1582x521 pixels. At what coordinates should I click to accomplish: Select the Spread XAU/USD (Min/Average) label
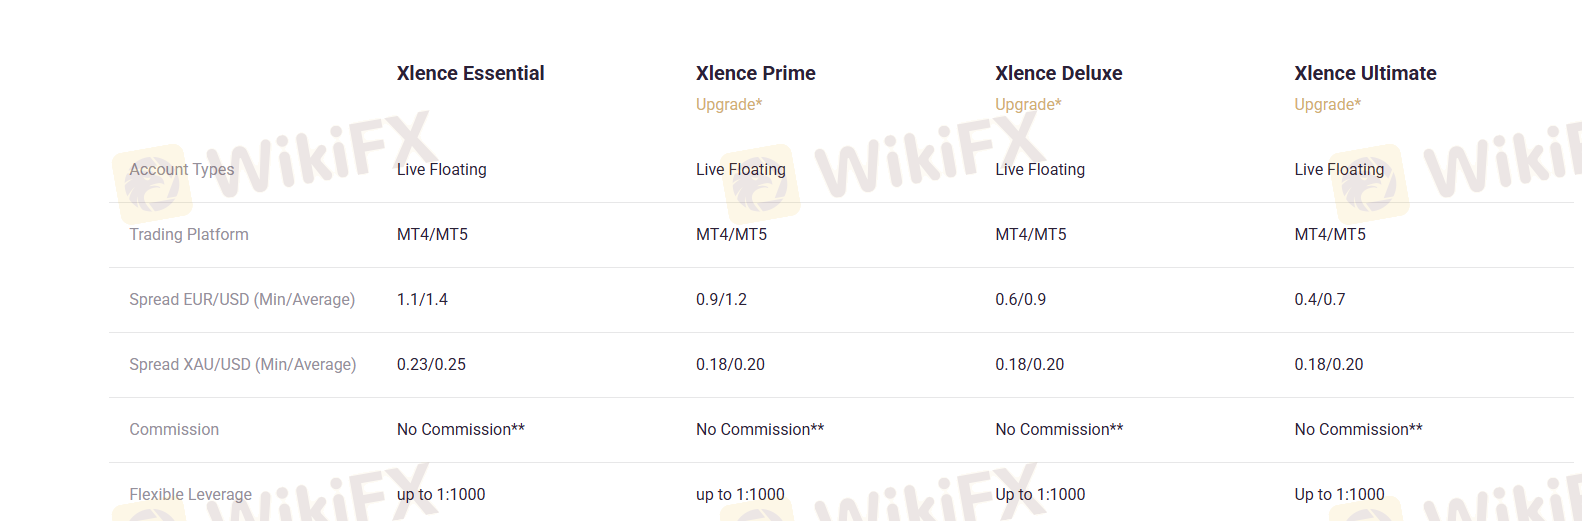pos(242,364)
